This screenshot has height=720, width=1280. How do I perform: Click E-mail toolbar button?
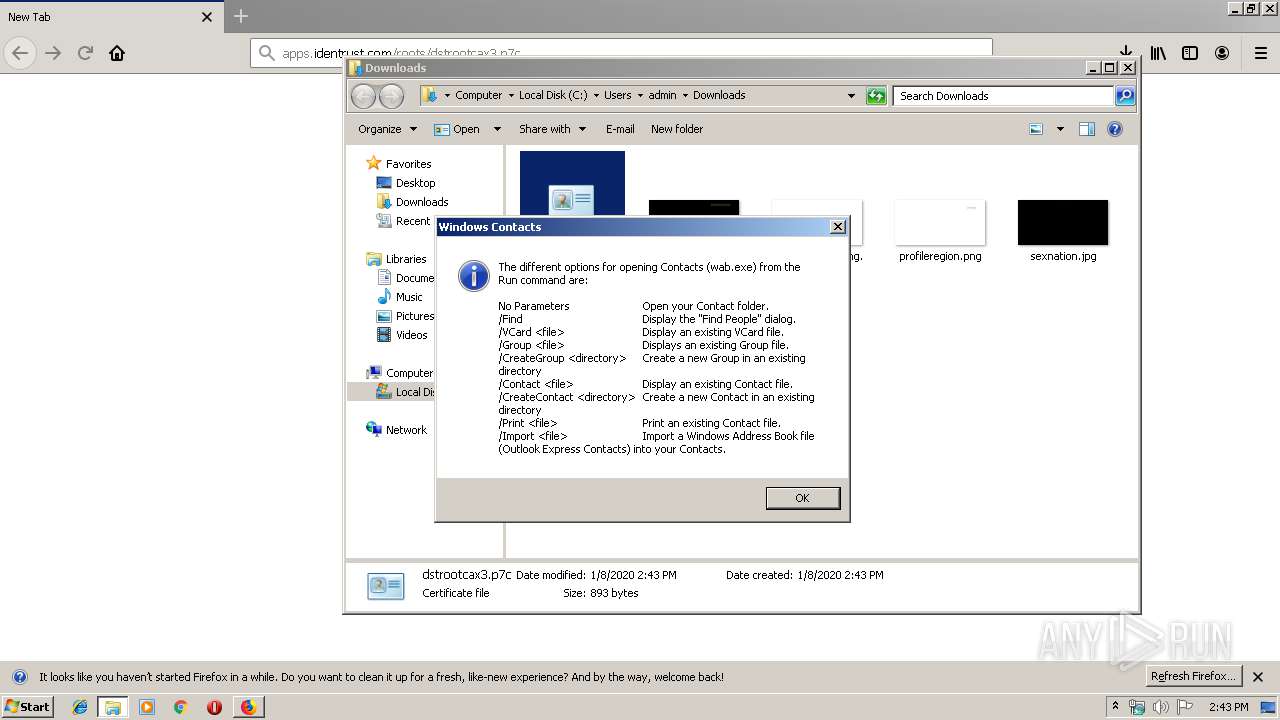620,129
